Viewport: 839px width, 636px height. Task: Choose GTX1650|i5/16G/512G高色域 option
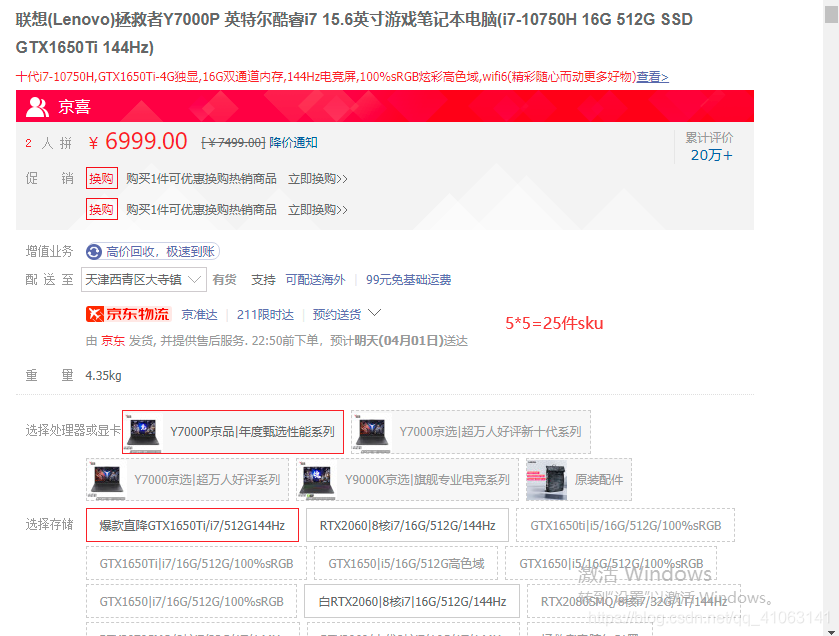(x=406, y=563)
